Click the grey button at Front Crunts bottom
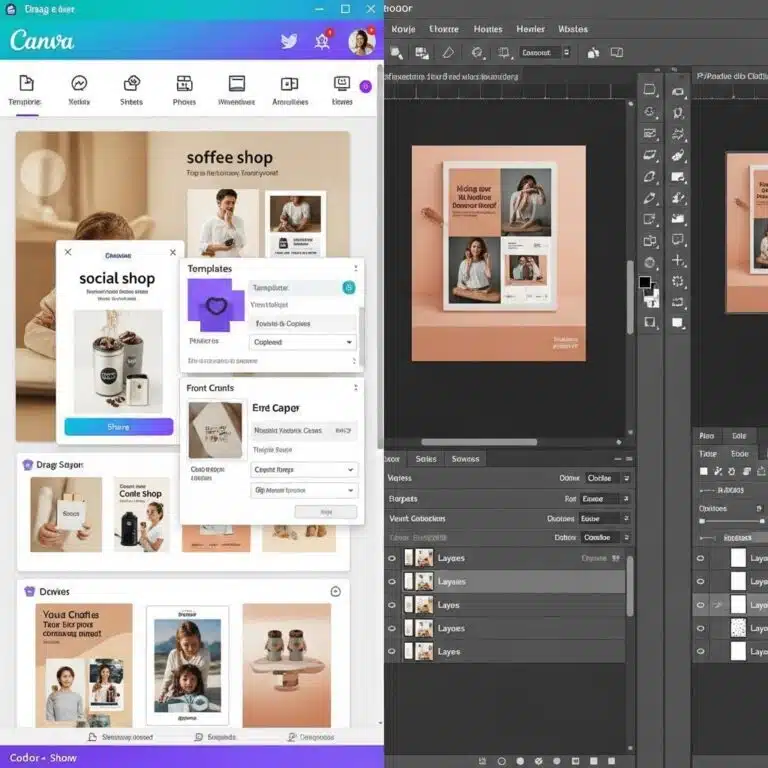The height and width of the screenshot is (768, 768). click(x=326, y=512)
